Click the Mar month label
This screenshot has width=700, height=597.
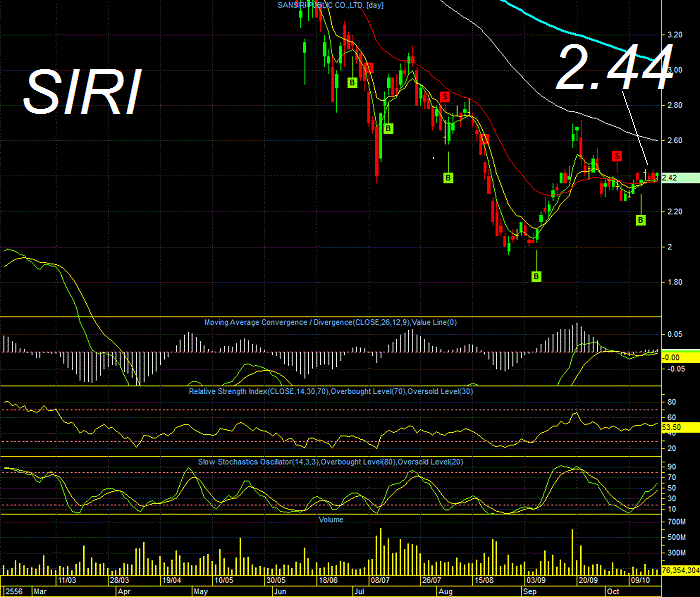40,591
